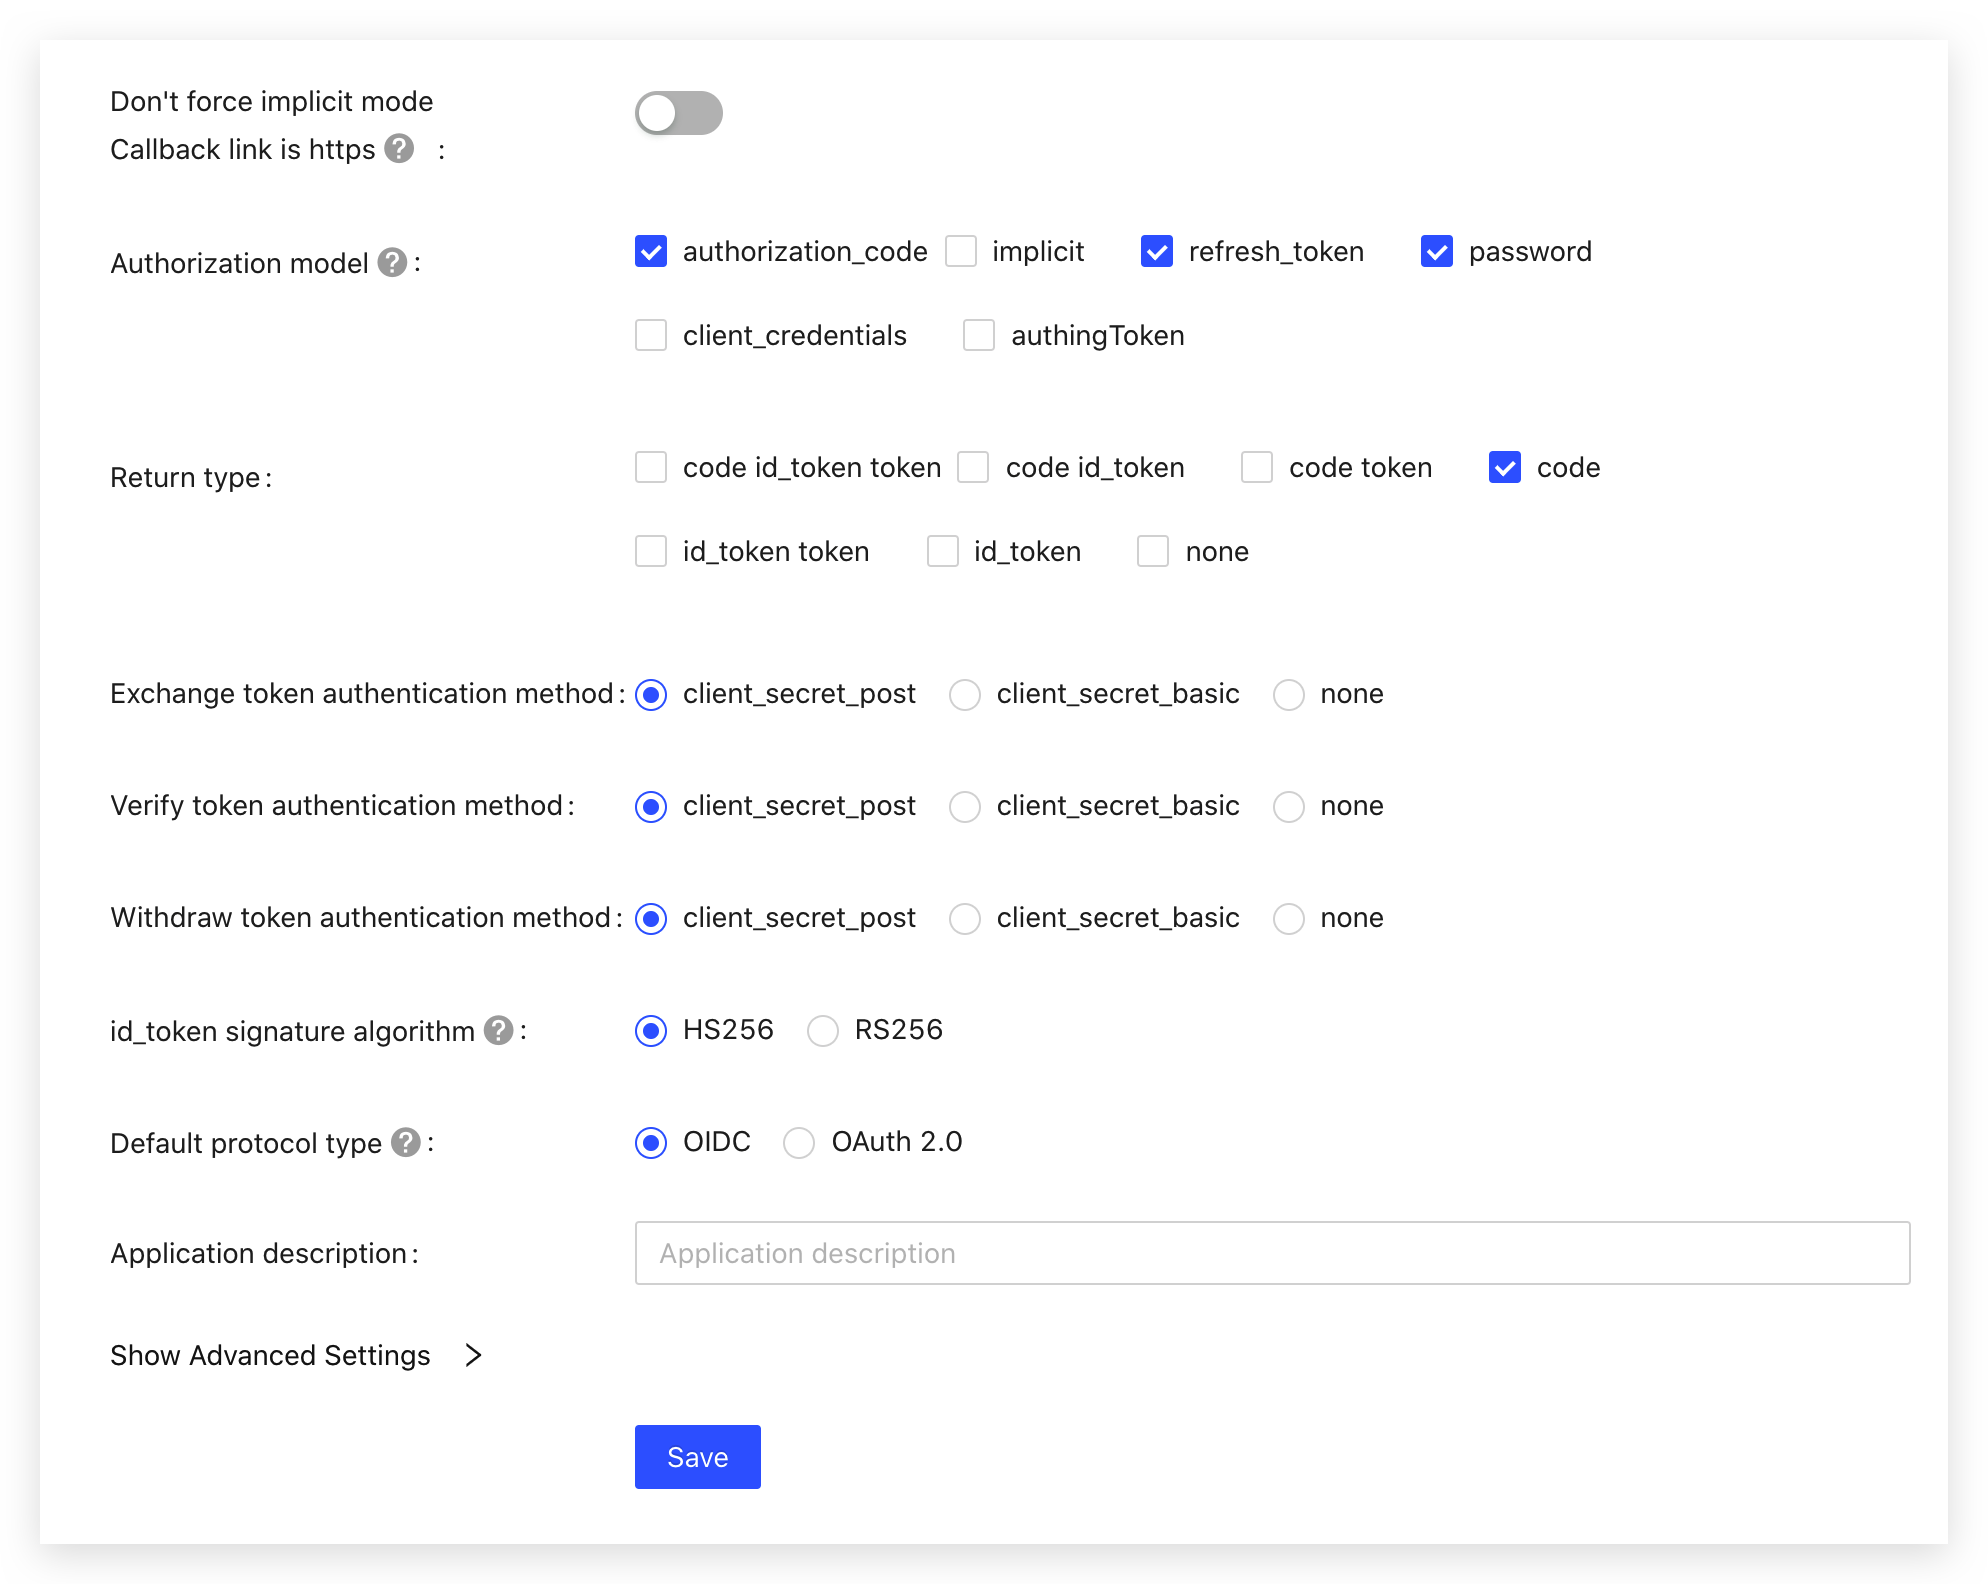Choose RS256 signature algorithm
The width and height of the screenshot is (1988, 1584).
point(823,1031)
